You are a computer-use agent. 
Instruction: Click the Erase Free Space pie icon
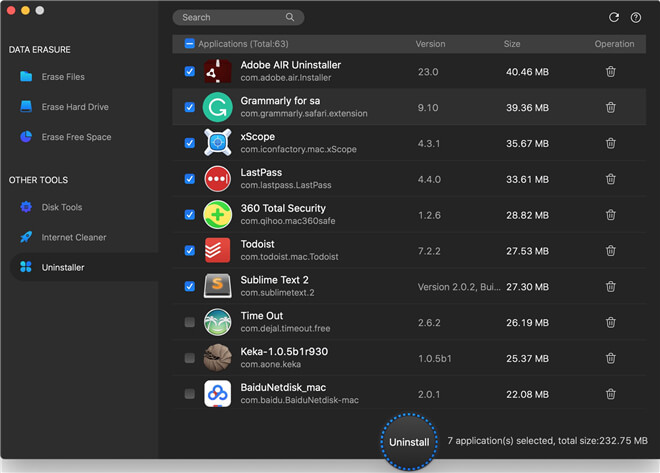point(26,137)
